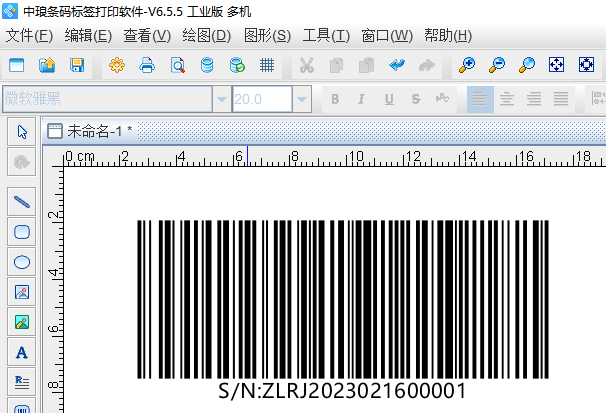Click into the font size 20.0 field
606x413 pixels.
262,99
